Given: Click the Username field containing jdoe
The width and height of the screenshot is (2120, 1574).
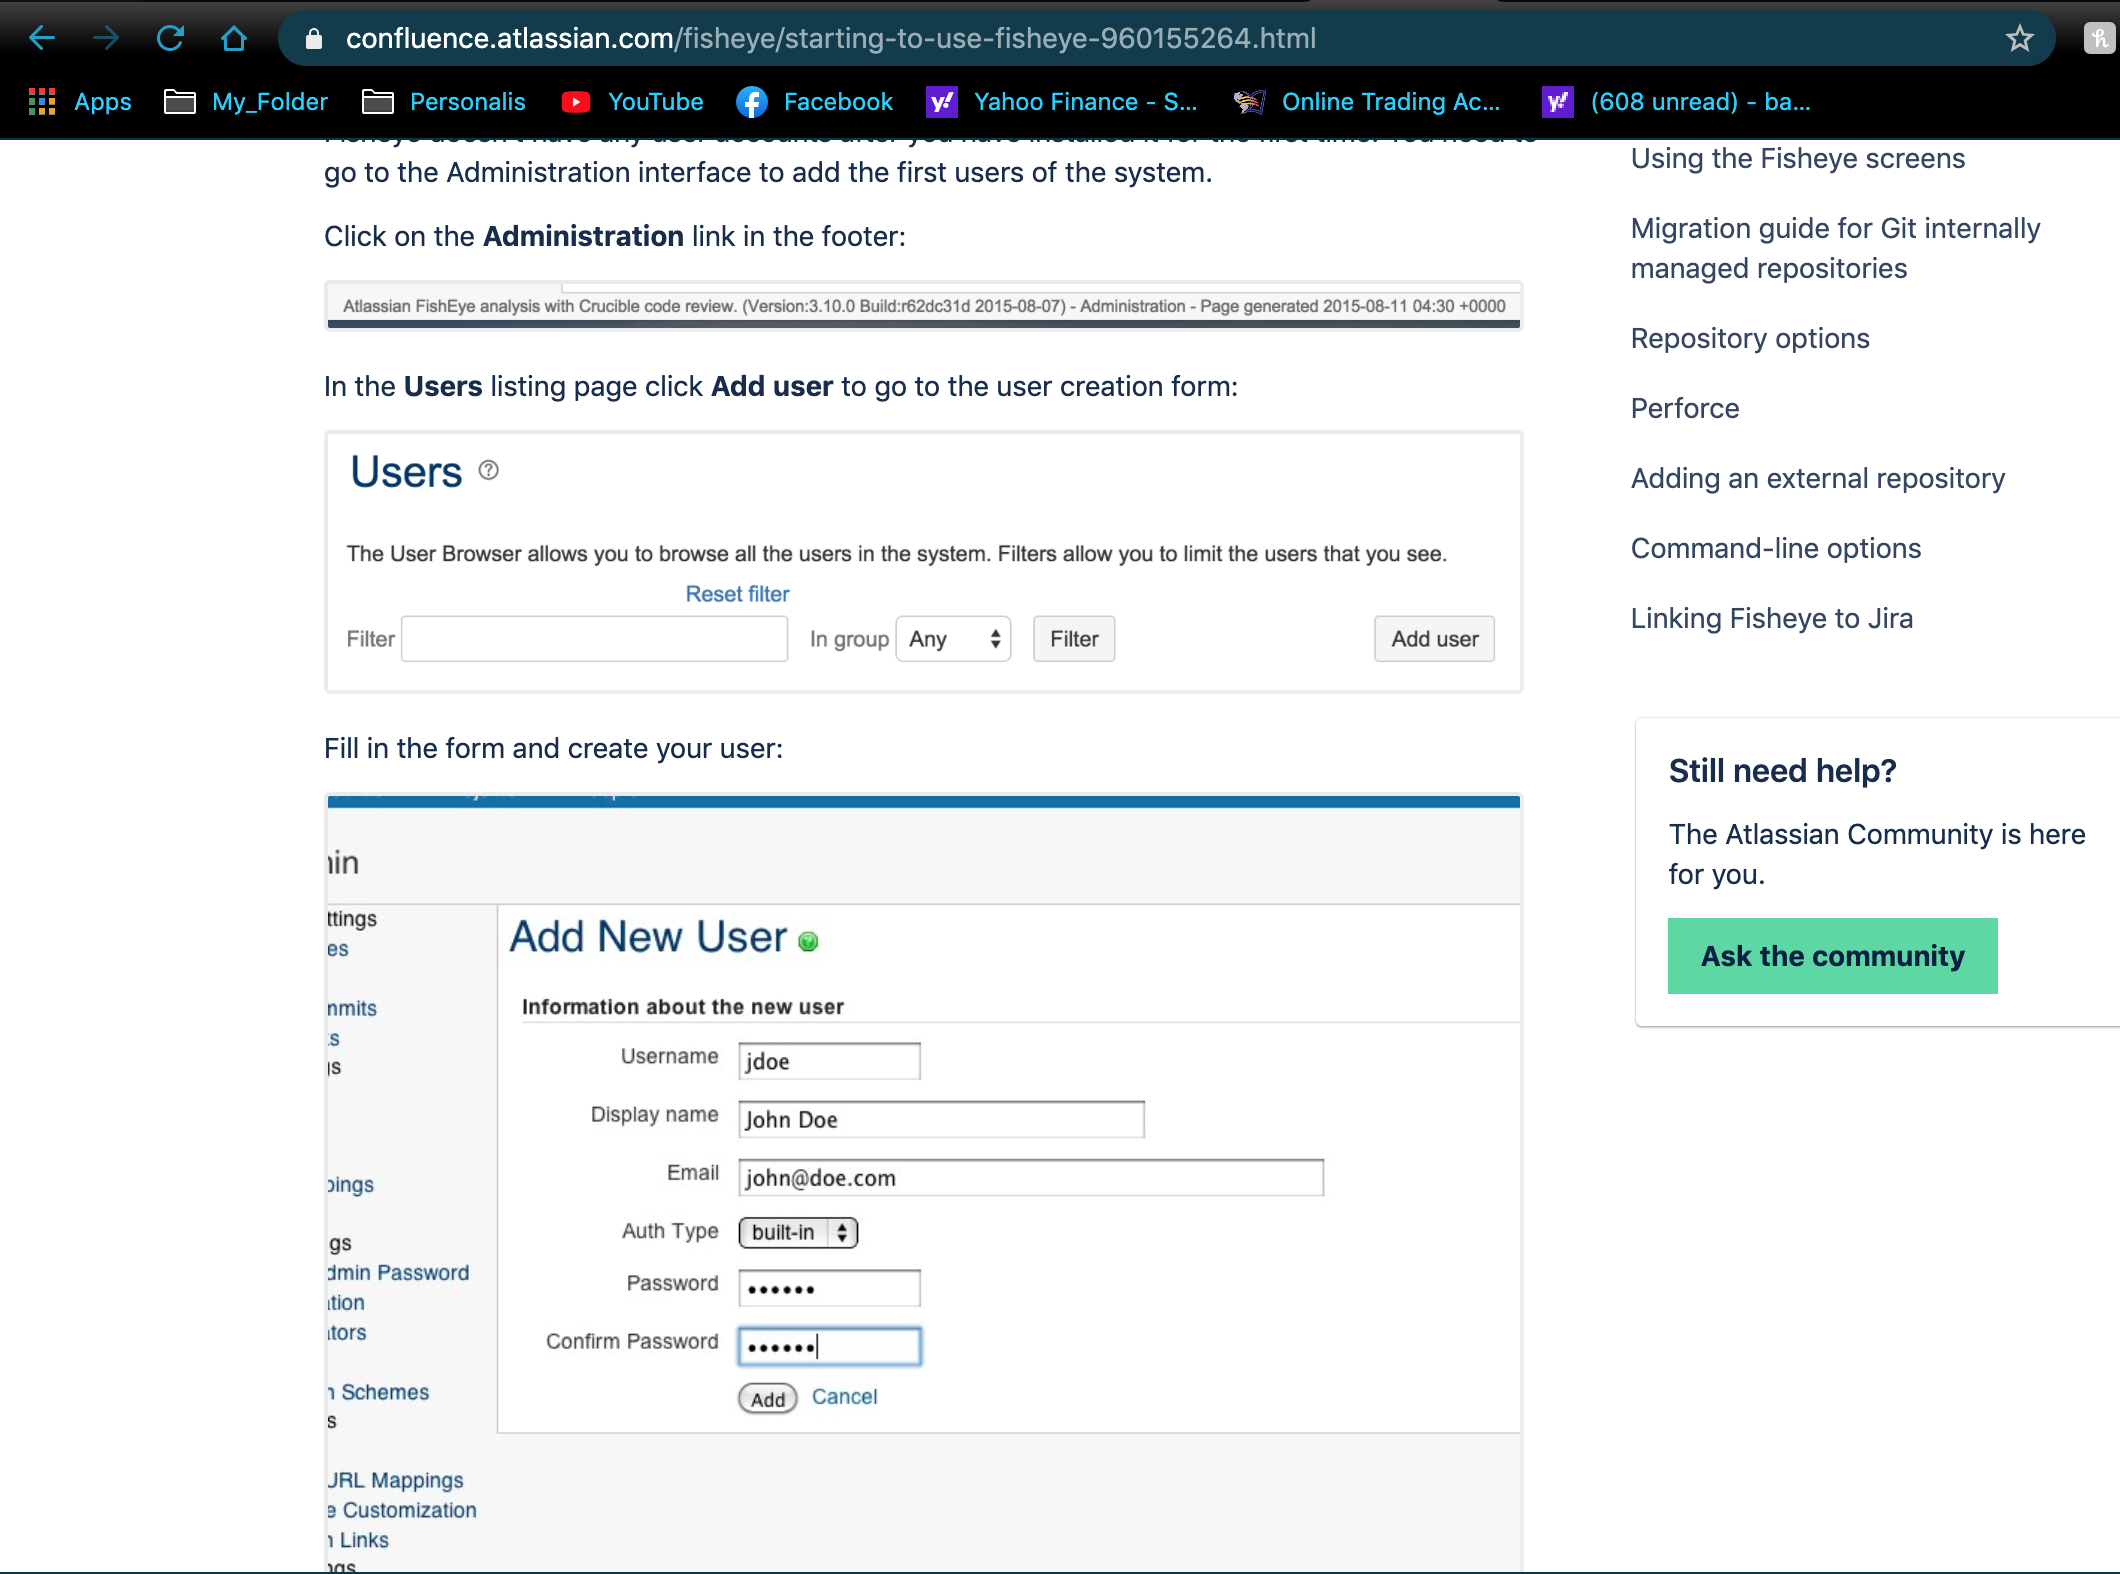Looking at the screenshot, I should click(x=829, y=1061).
